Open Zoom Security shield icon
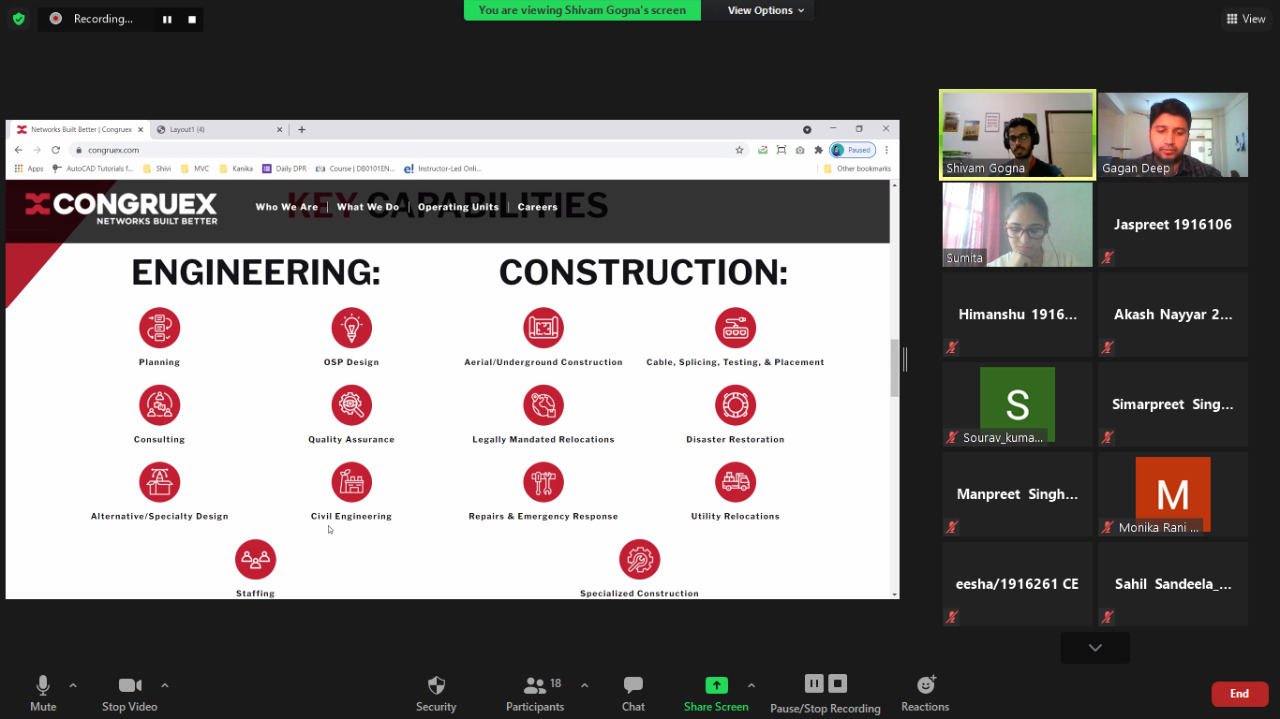 [x=436, y=685]
